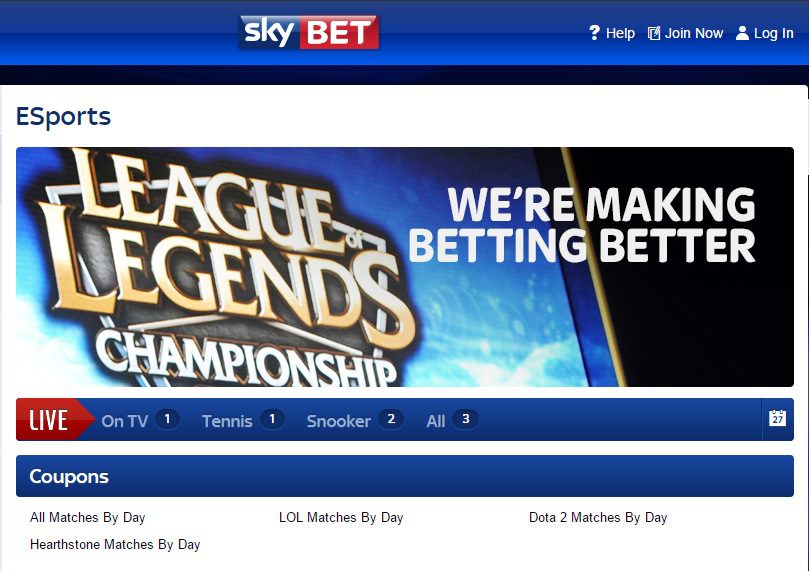Click the Snooker count badge
Screen dimensions: 810x576
(x=391, y=419)
